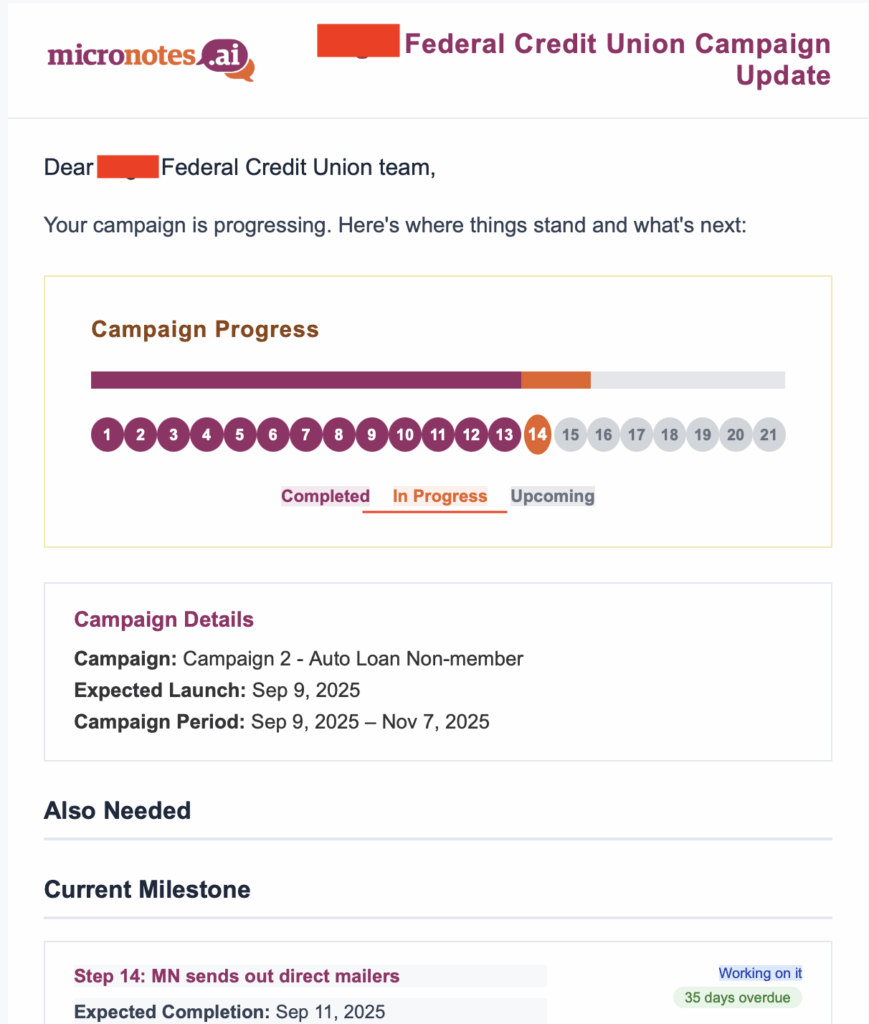
Task: Click the Current Milestone section heading
Action: 147,889
